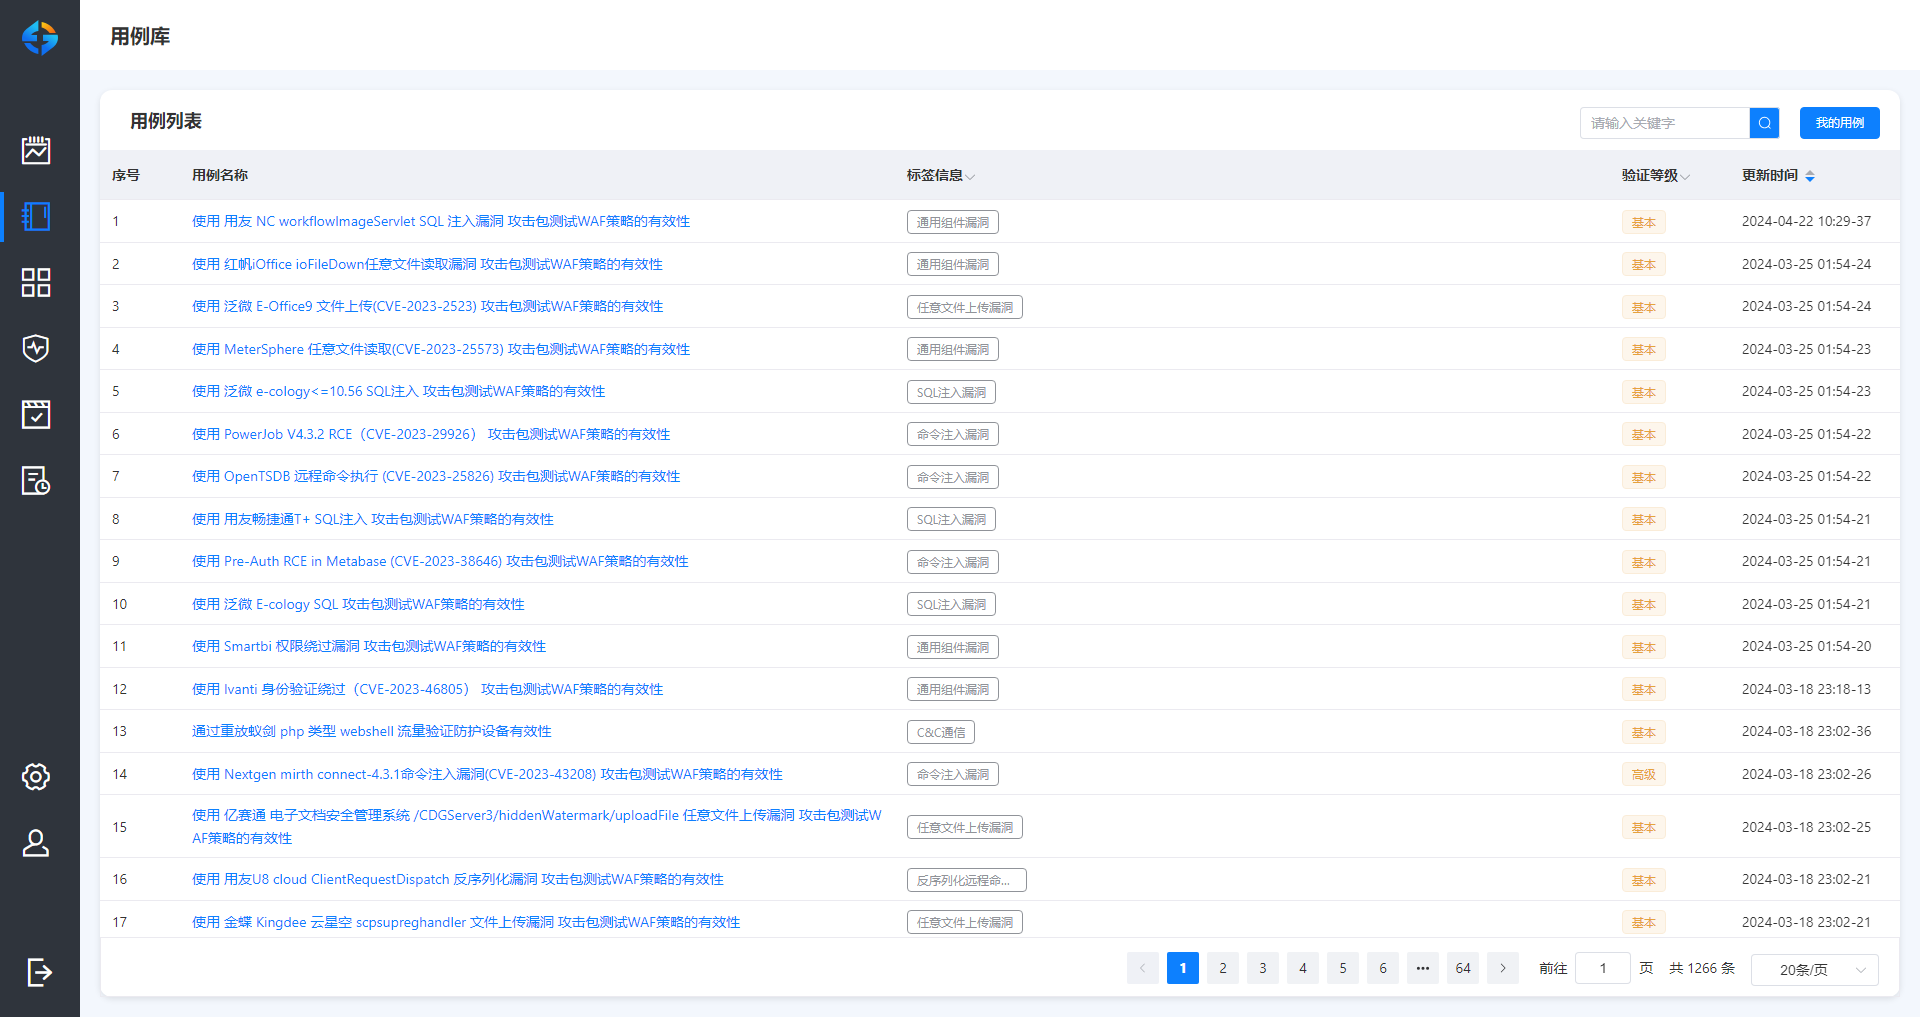This screenshot has height=1017, width=1920.
Task: Open the 泛微 E-Office9 CVE-2023-2523 case
Action: coord(427,306)
